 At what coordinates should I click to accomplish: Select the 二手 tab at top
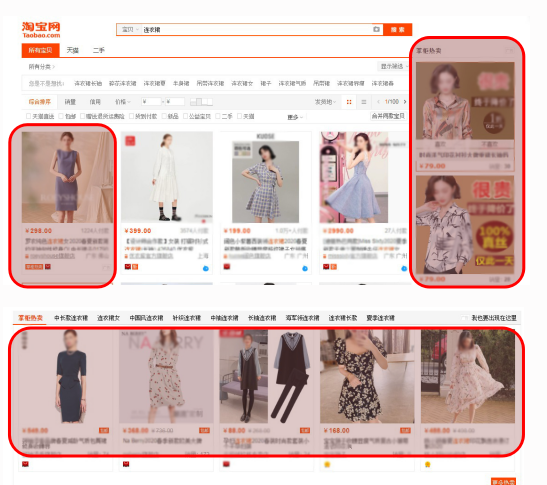pyautogui.click(x=99, y=50)
